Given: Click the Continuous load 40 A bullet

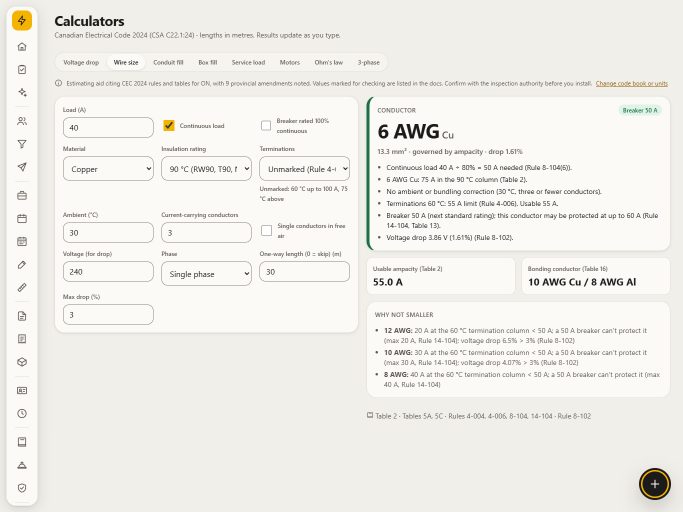Looking at the screenshot, I should [479, 167].
